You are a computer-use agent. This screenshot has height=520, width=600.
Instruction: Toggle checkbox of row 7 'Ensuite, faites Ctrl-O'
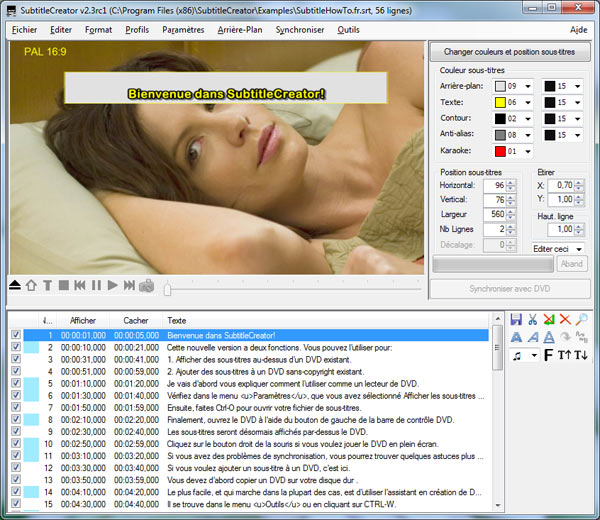click(x=16, y=407)
